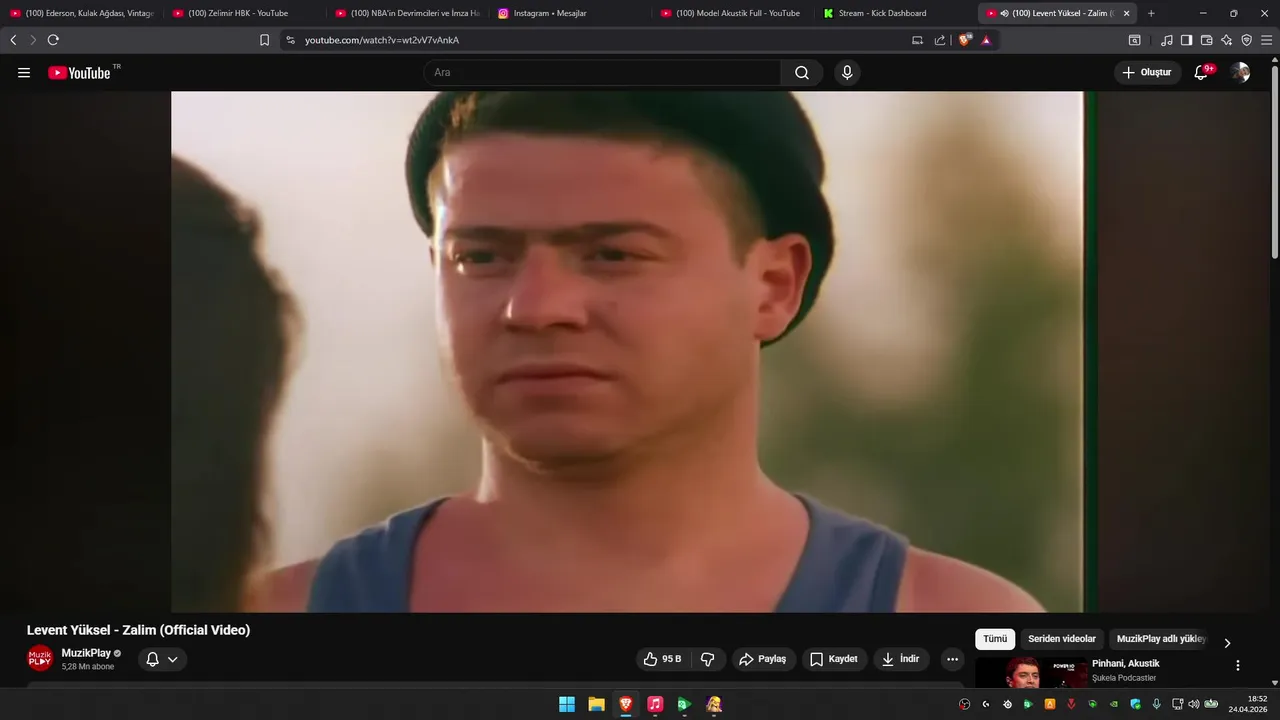Reload the current page
1280x720 pixels.
click(53, 40)
